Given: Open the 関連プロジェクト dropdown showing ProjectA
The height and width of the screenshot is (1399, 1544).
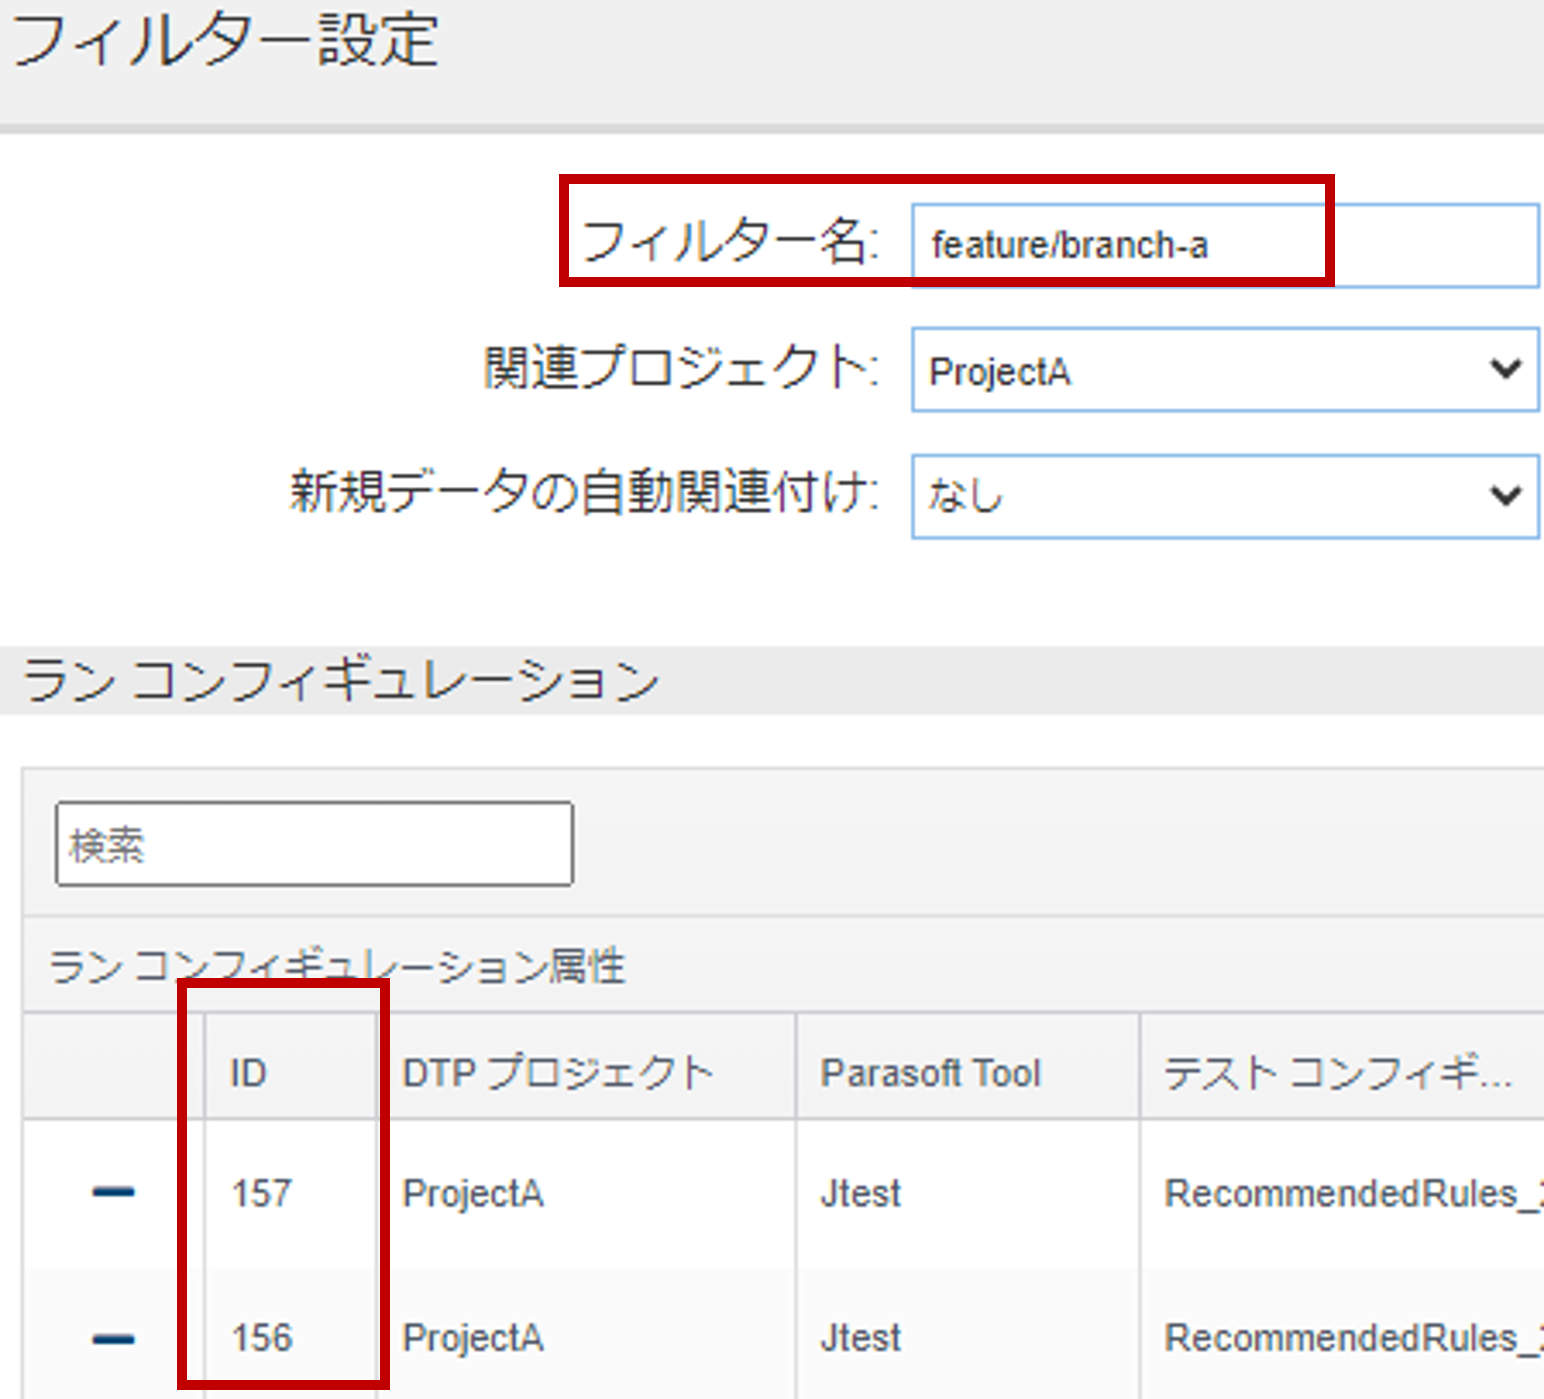Looking at the screenshot, I should pos(1224,370).
